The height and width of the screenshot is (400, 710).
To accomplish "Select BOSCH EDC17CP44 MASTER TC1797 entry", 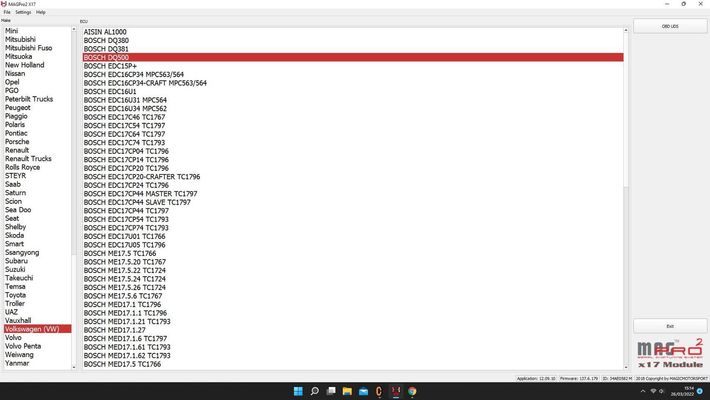I will tap(353, 193).
